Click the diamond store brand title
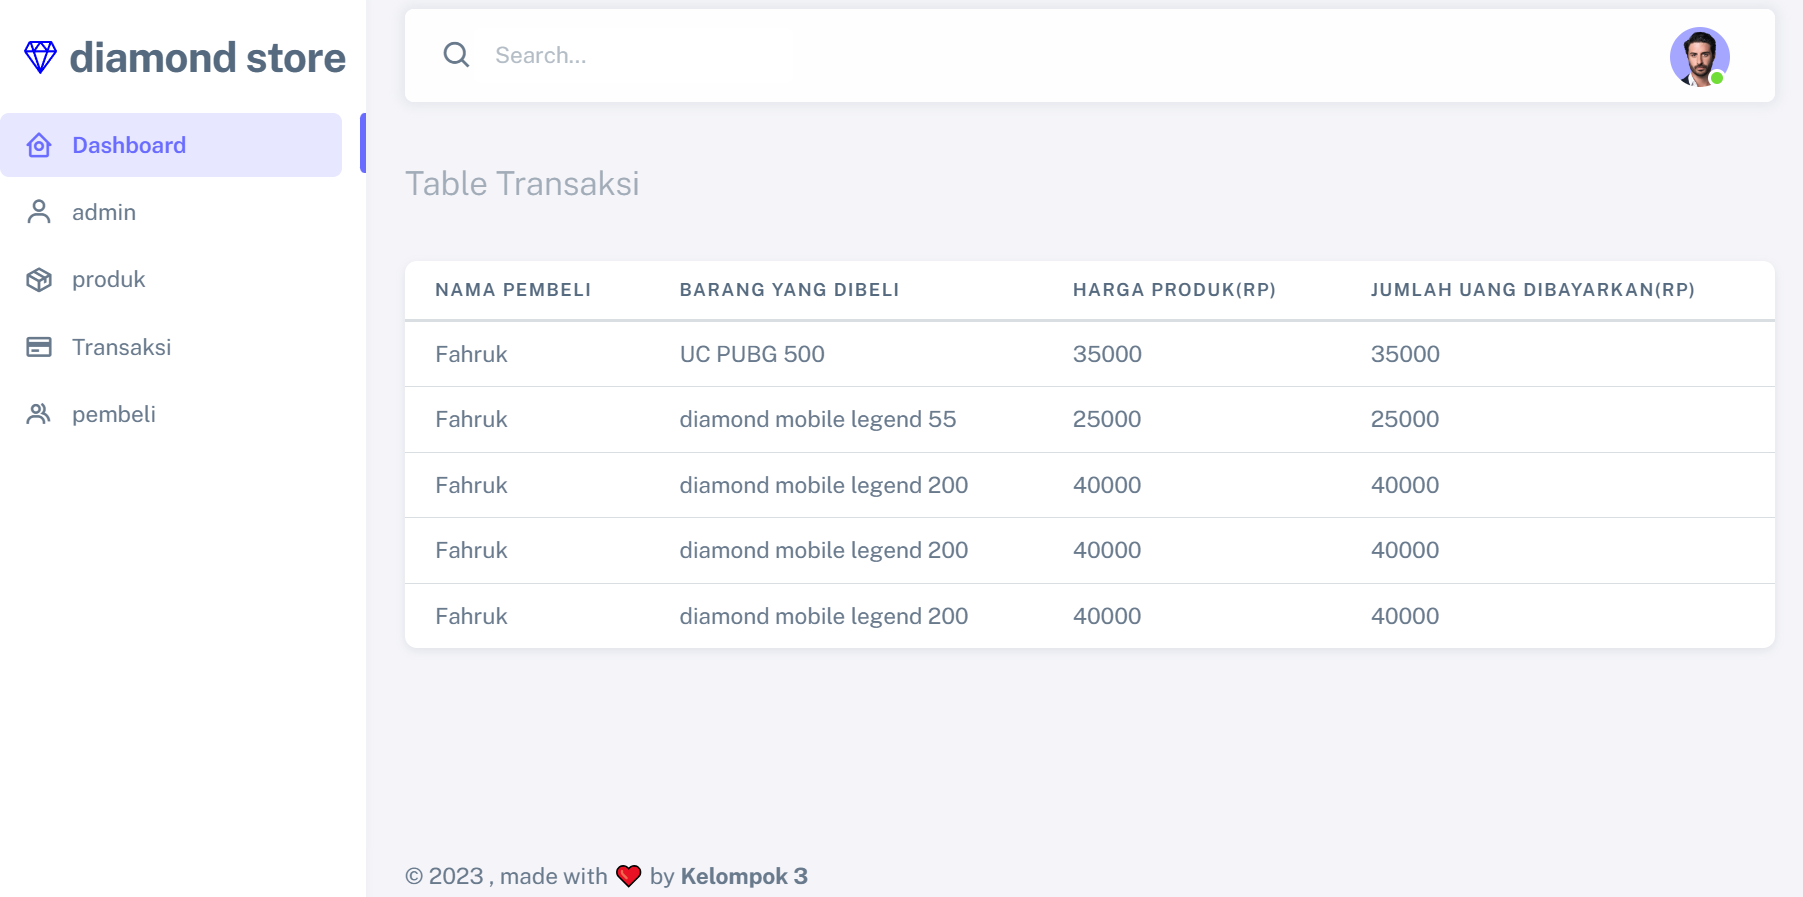 (207, 58)
